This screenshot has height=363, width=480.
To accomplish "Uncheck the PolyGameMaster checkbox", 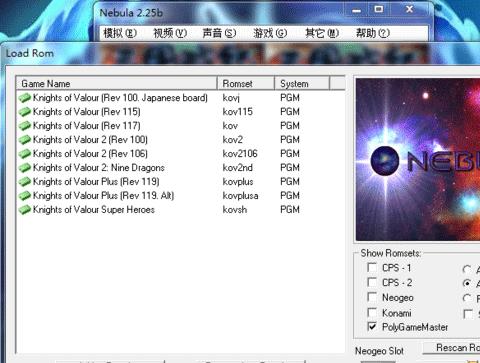I will (372, 326).
